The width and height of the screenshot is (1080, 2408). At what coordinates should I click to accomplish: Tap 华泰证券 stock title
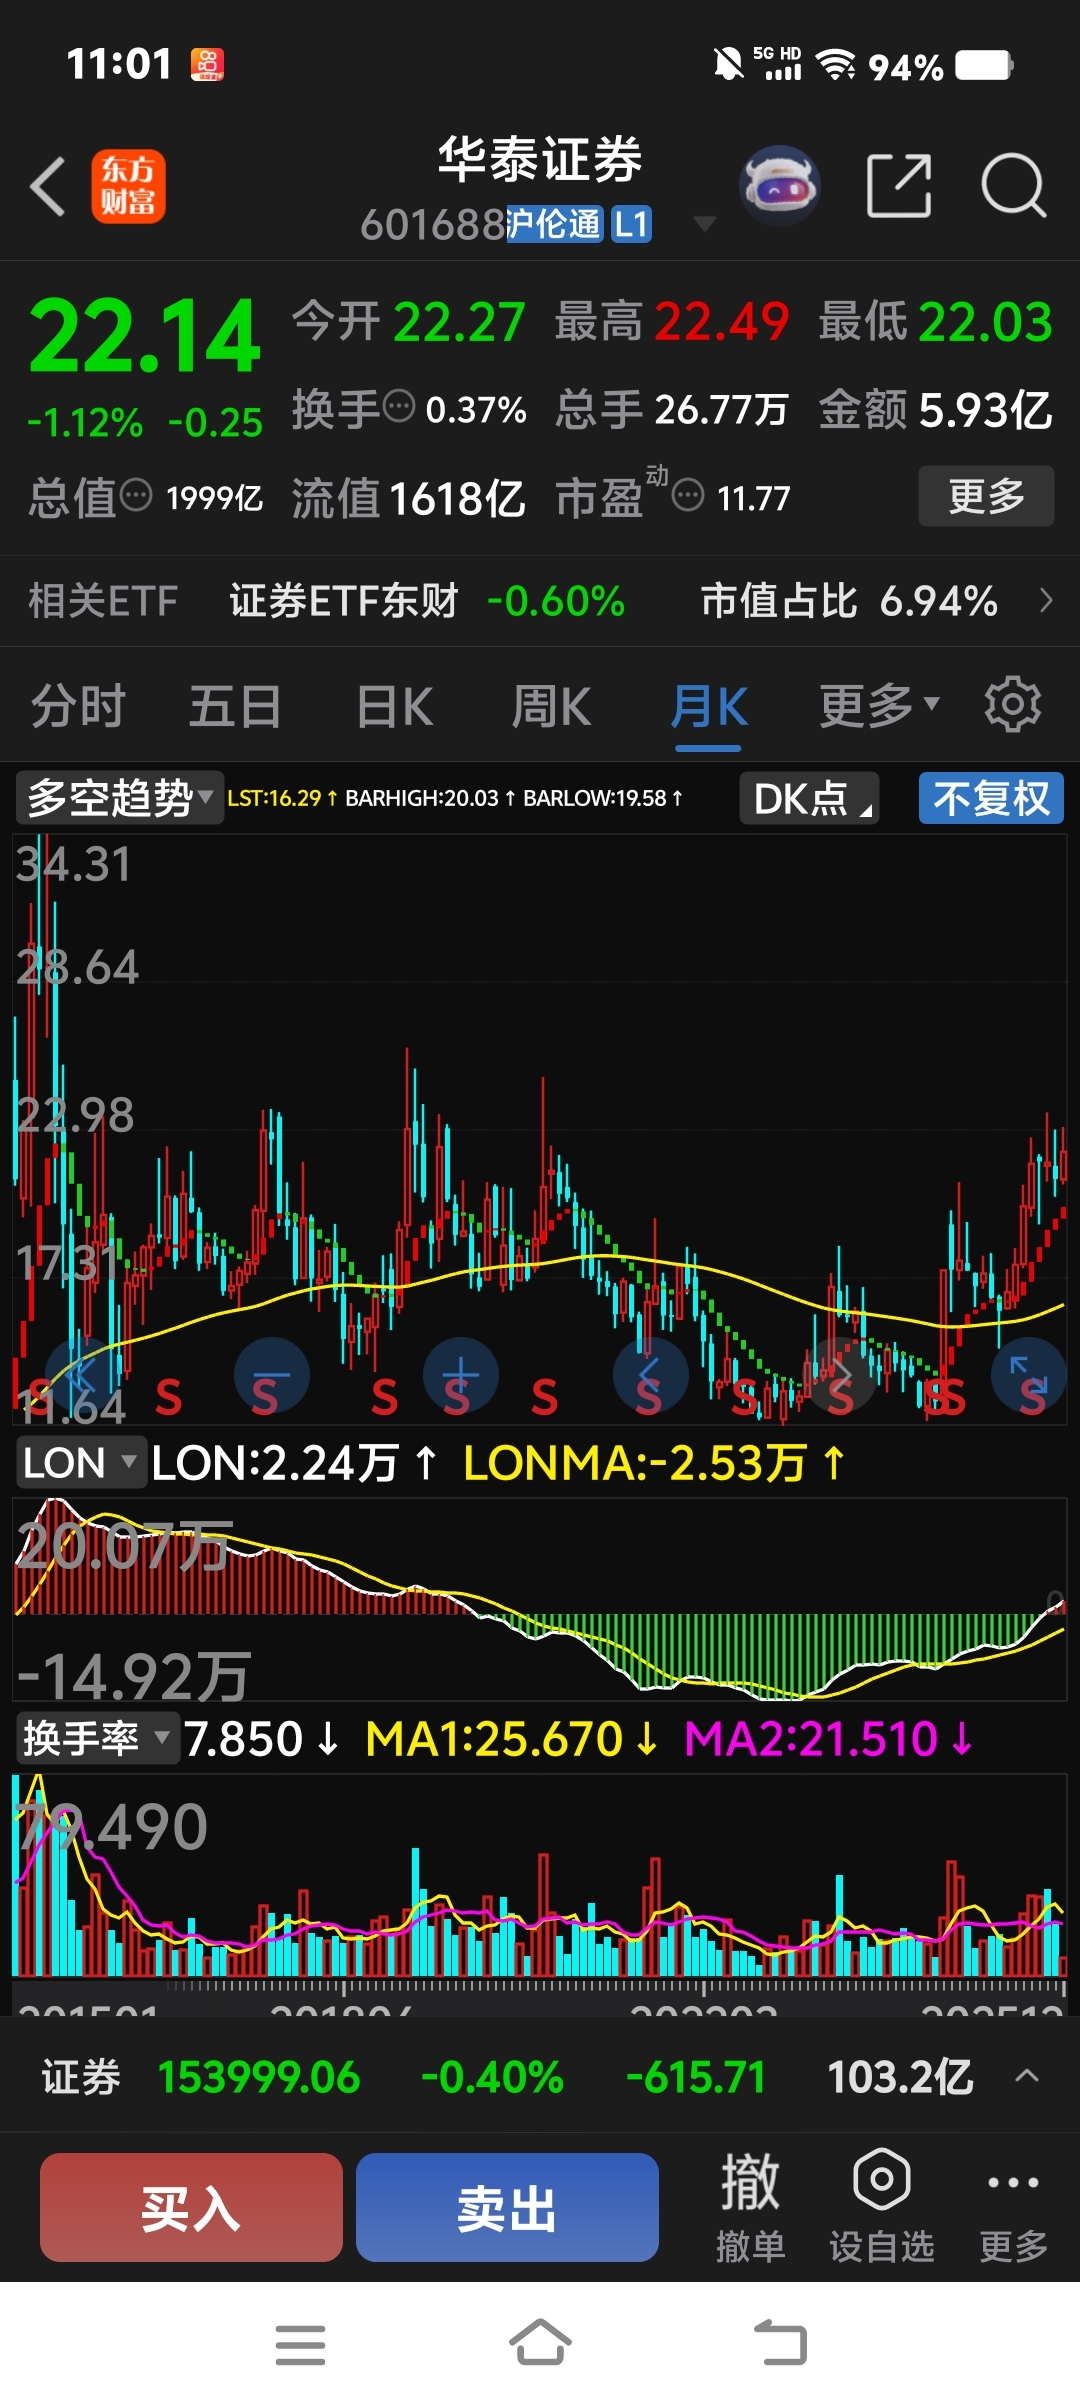click(x=540, y=160)
